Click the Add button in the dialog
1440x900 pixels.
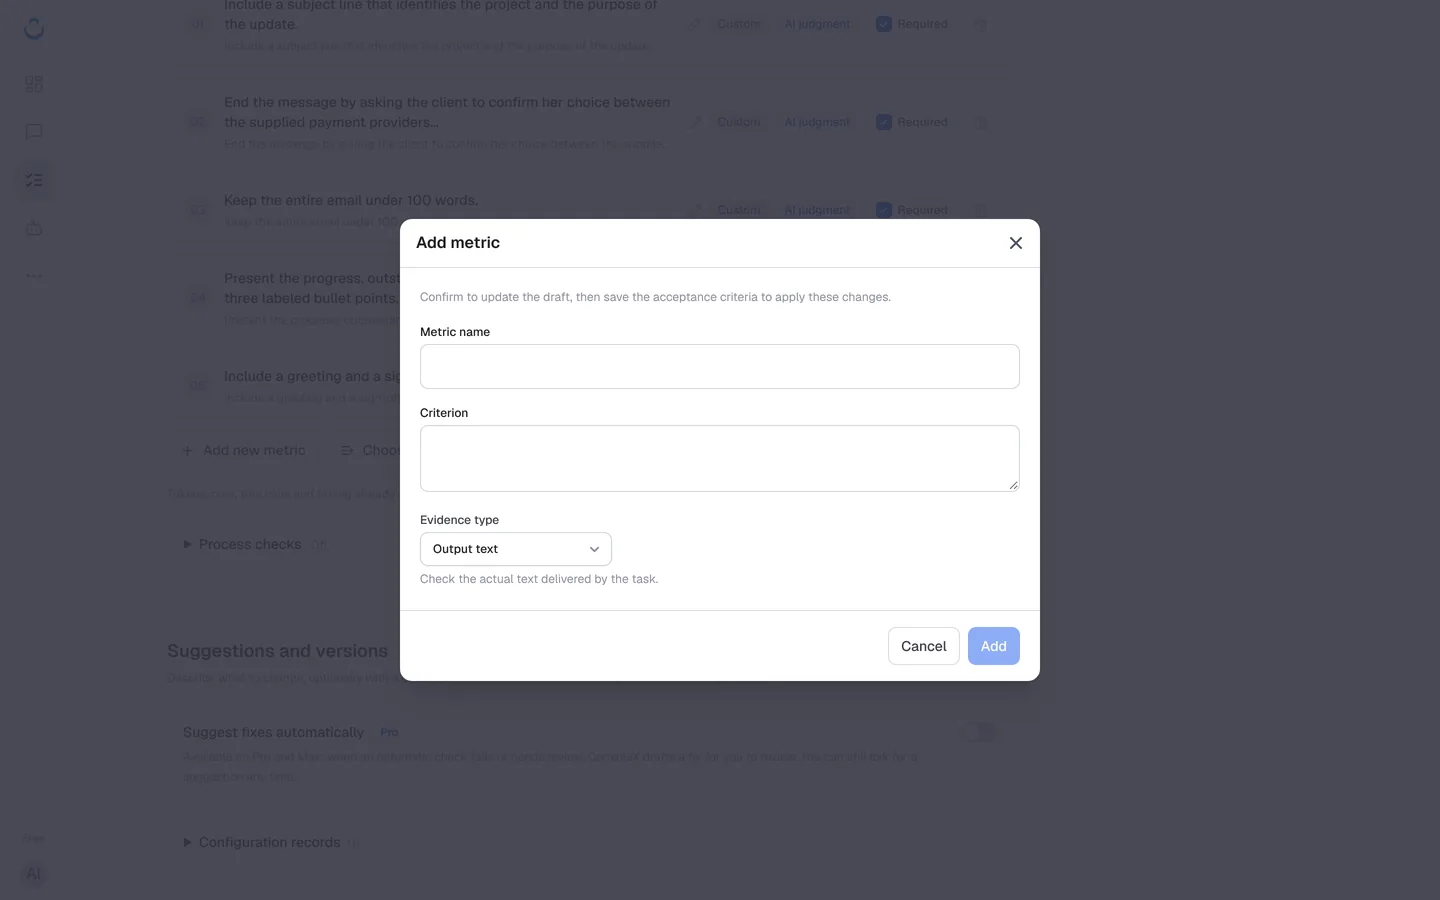click(993, 646)
